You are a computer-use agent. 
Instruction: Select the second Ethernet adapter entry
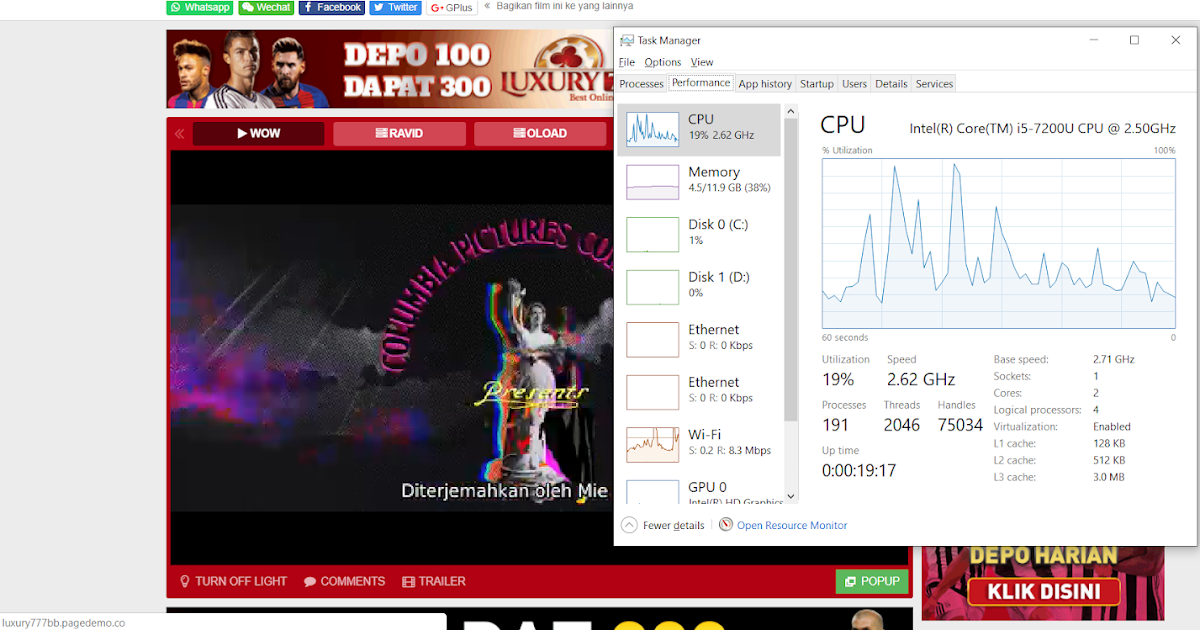(x=699, y=390)
